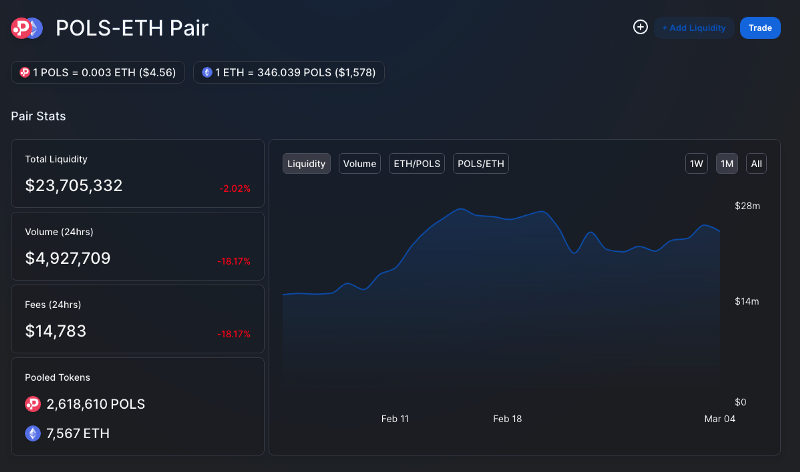Click the ETH token icon under Pooled Tokens
Image resolution: width=800 pixels, height=472 pixels.
tap(33, 433)
